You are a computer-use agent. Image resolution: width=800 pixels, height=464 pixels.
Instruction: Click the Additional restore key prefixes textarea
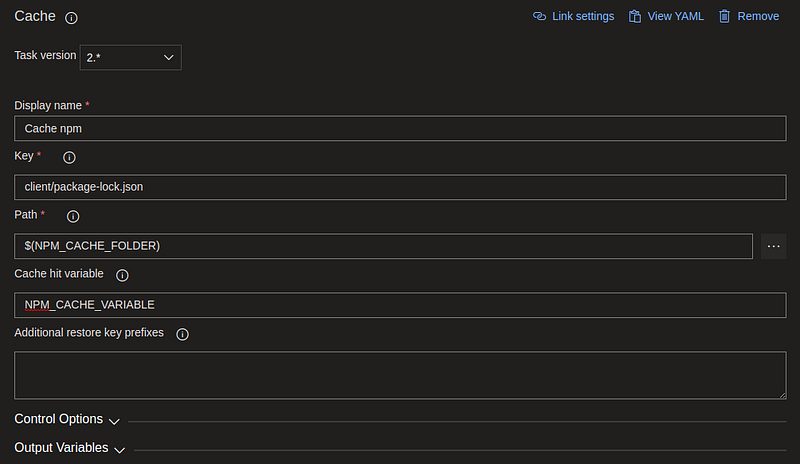(400, 375)
